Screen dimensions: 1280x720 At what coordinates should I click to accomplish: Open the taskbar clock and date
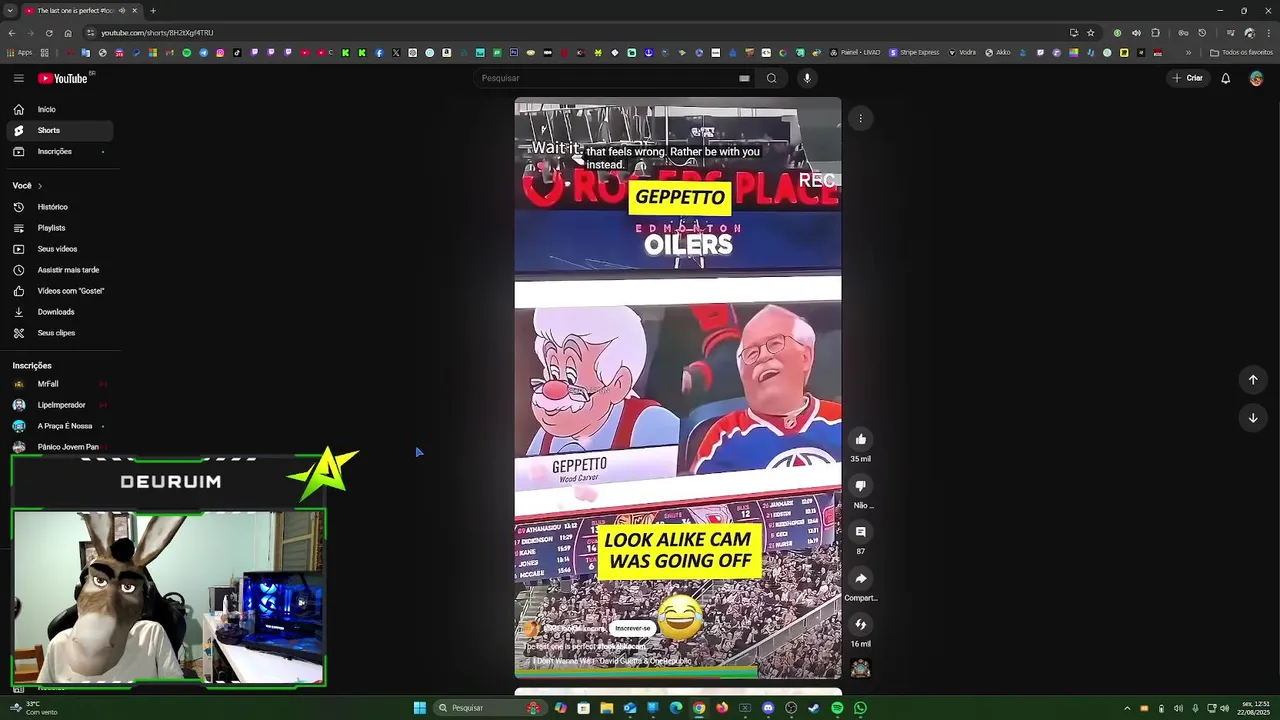(x=1254, y=708)
